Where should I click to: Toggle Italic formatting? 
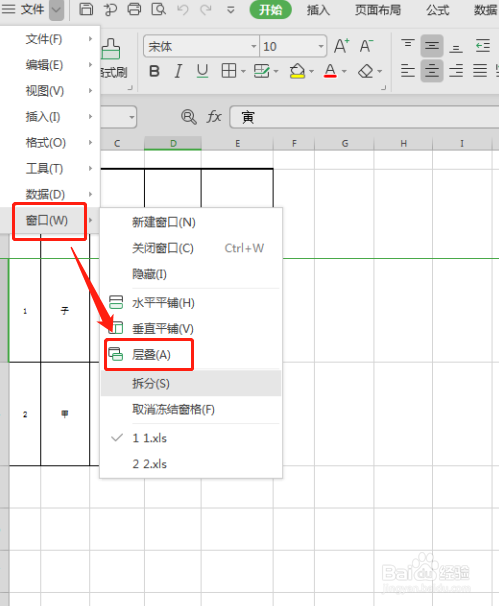point(178,71)
